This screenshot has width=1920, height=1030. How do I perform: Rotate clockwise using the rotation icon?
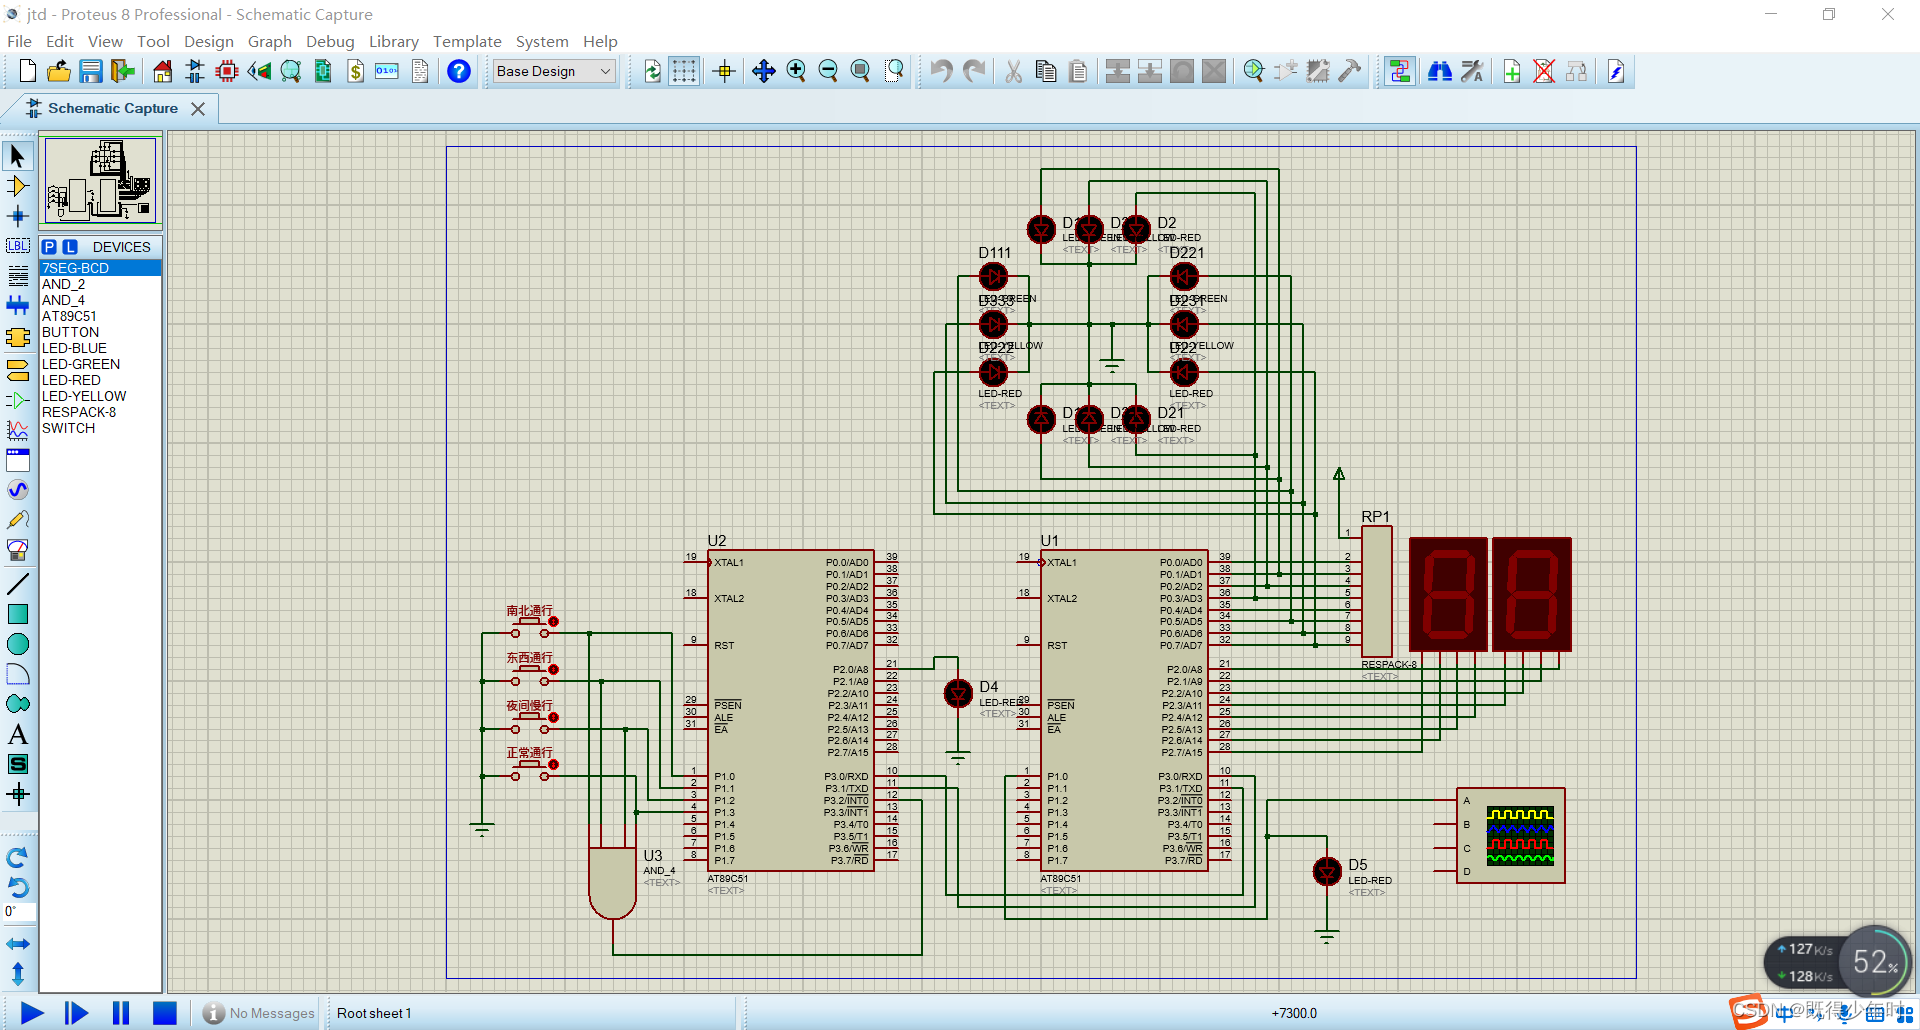point(18,858)
